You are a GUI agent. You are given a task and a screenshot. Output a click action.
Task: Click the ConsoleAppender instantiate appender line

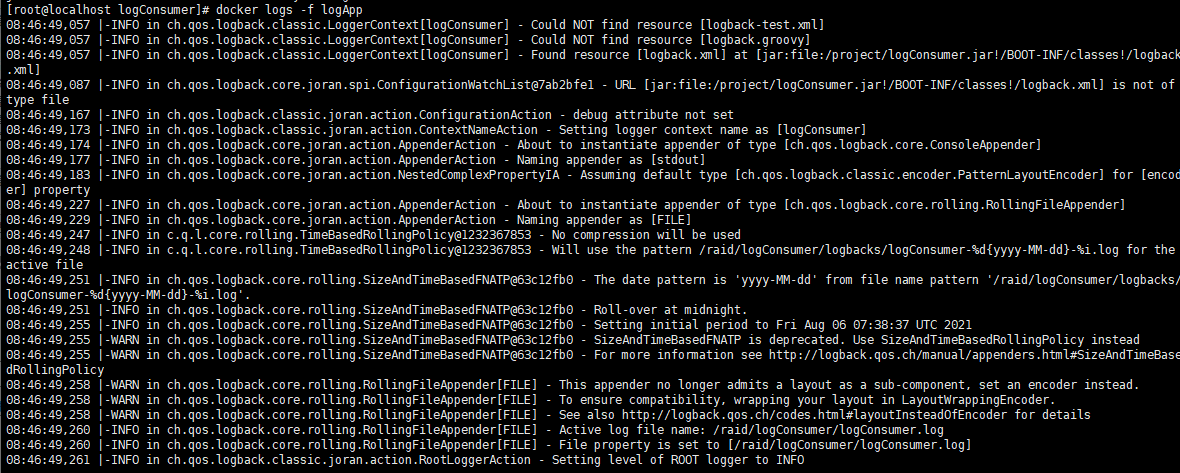click(524, 145)
